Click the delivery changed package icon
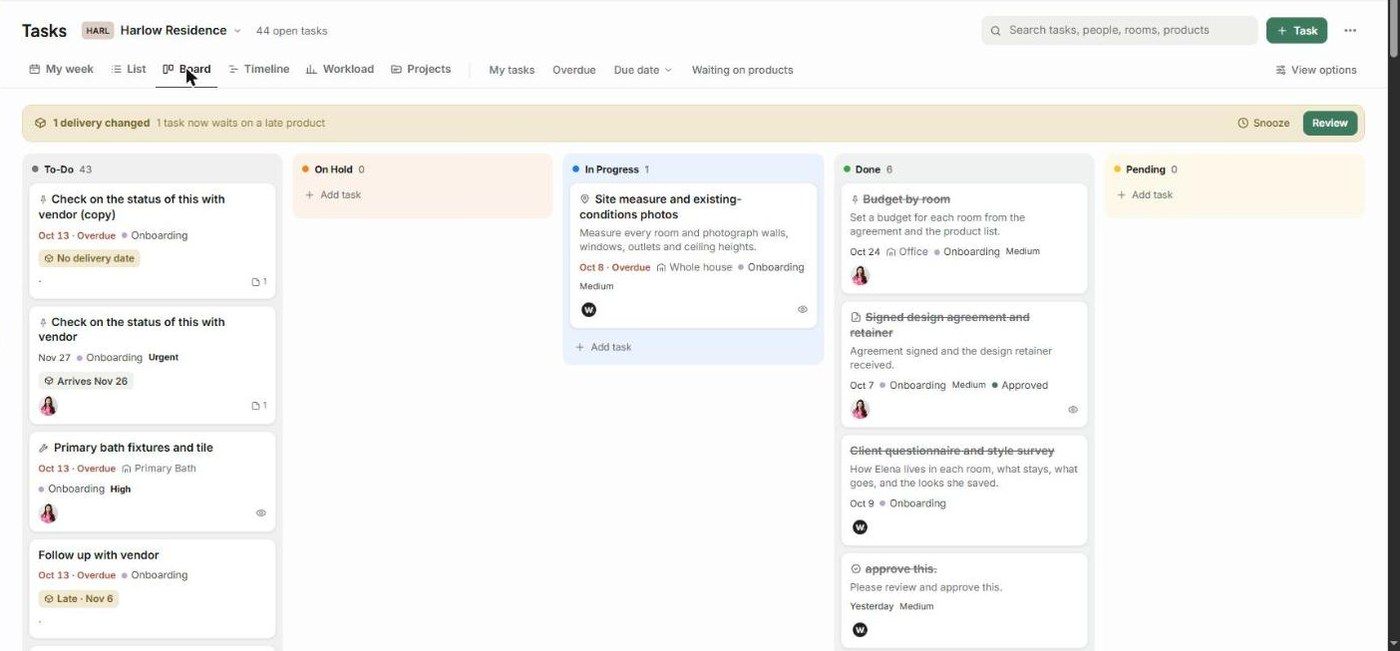Screen dimensions: 1400x651 [x=40, y=123]
